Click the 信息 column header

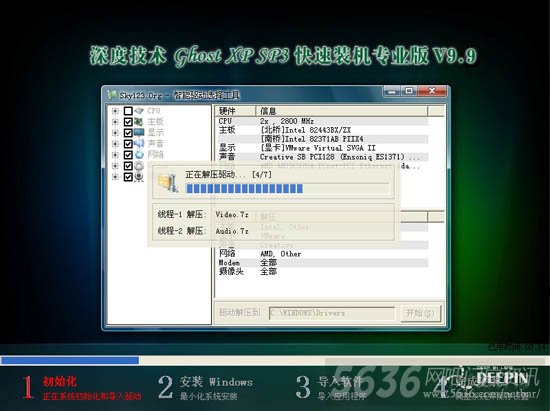[x=342, y=111]
